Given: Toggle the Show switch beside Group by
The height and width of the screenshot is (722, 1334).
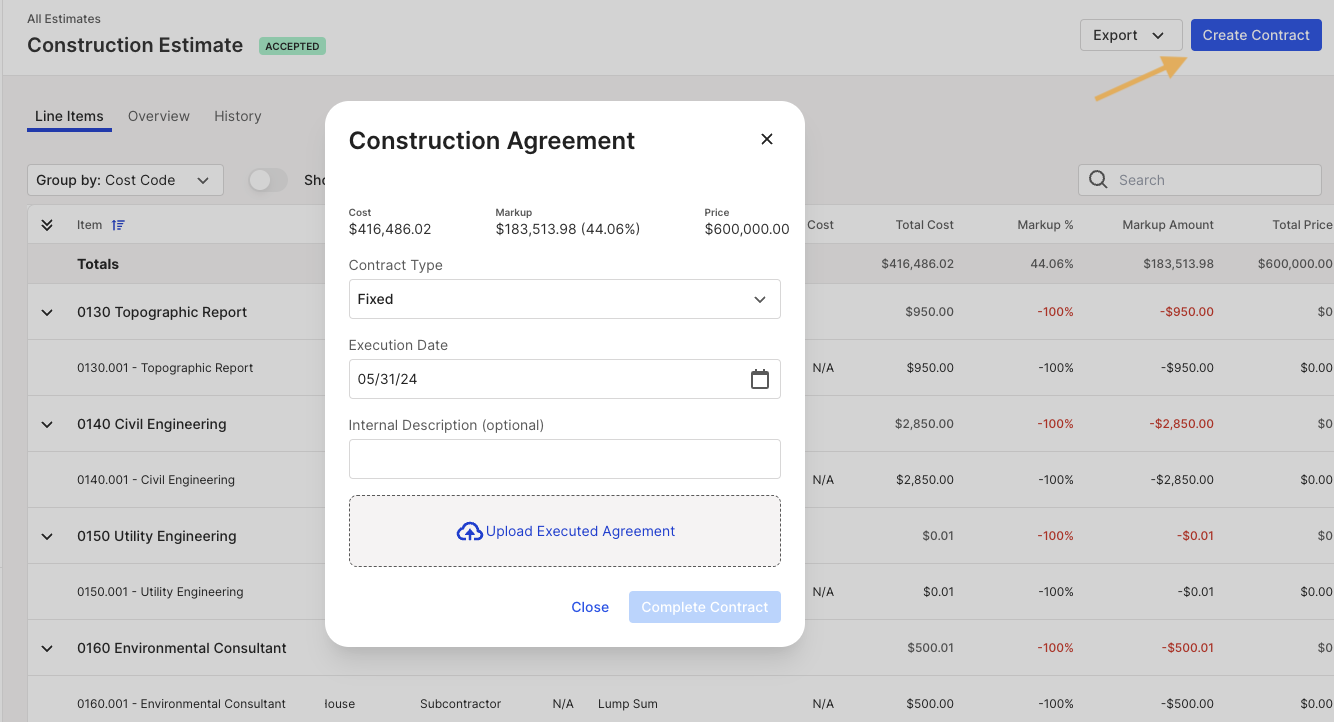Looking at the screenshot, I should [267, 180].
